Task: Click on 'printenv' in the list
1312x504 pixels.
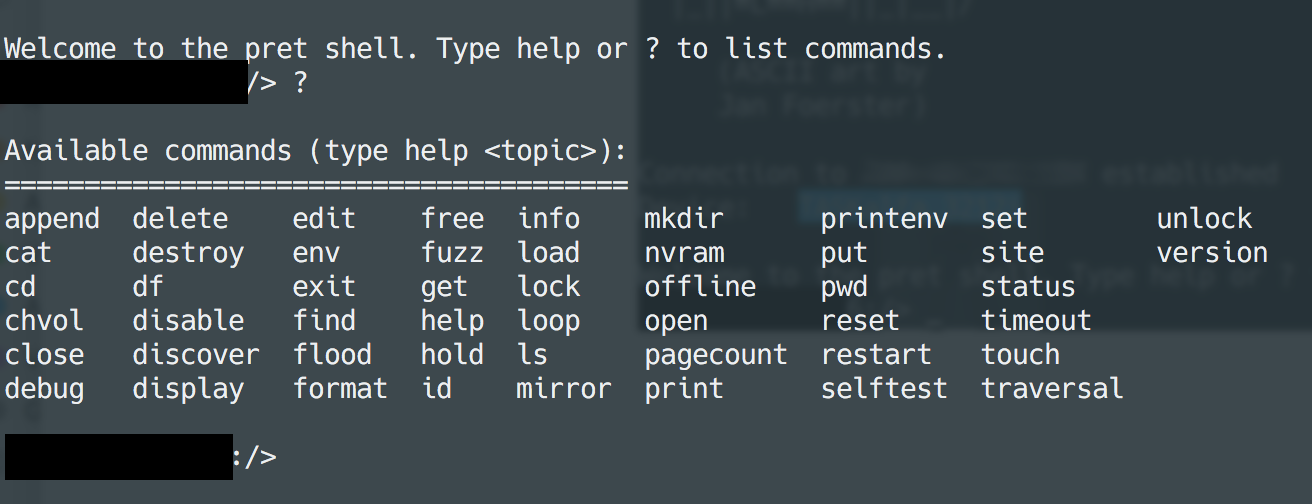Action: coord(884,220)
